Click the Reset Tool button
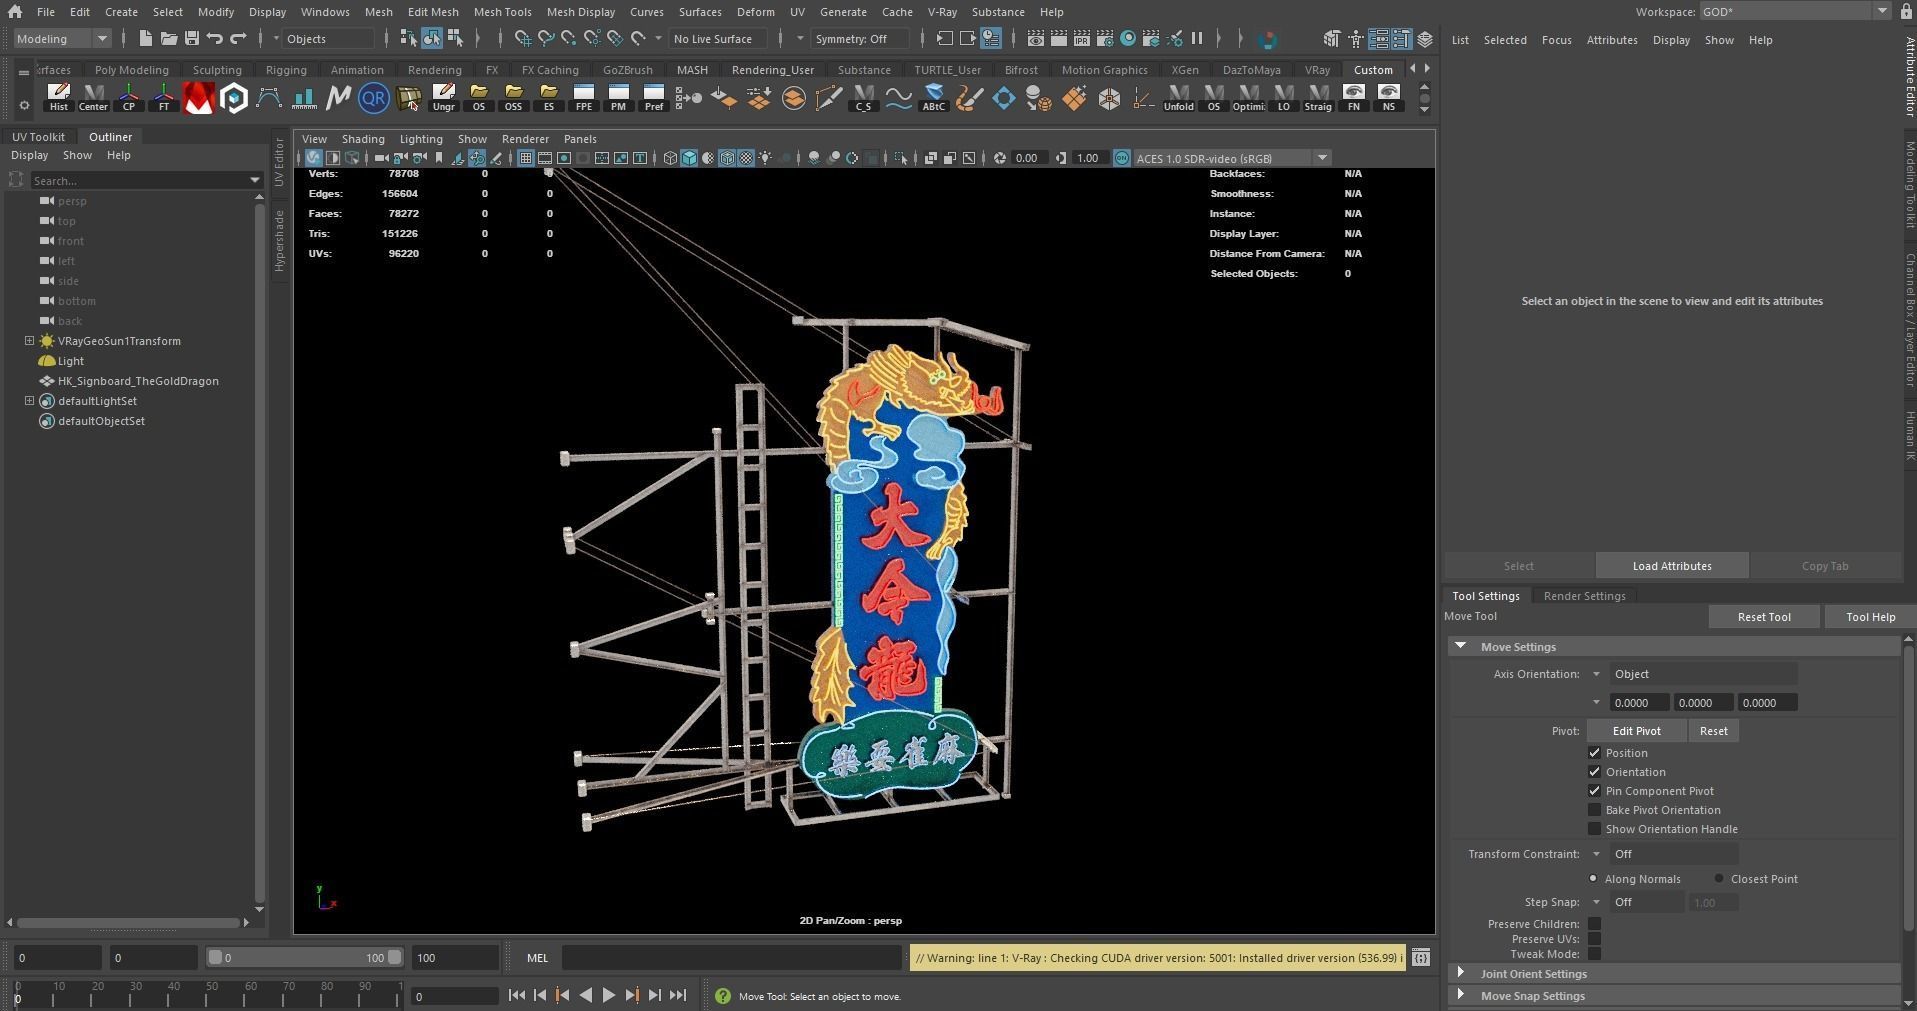This screenshot has height=1011, width=1917. click(1763, 617)
